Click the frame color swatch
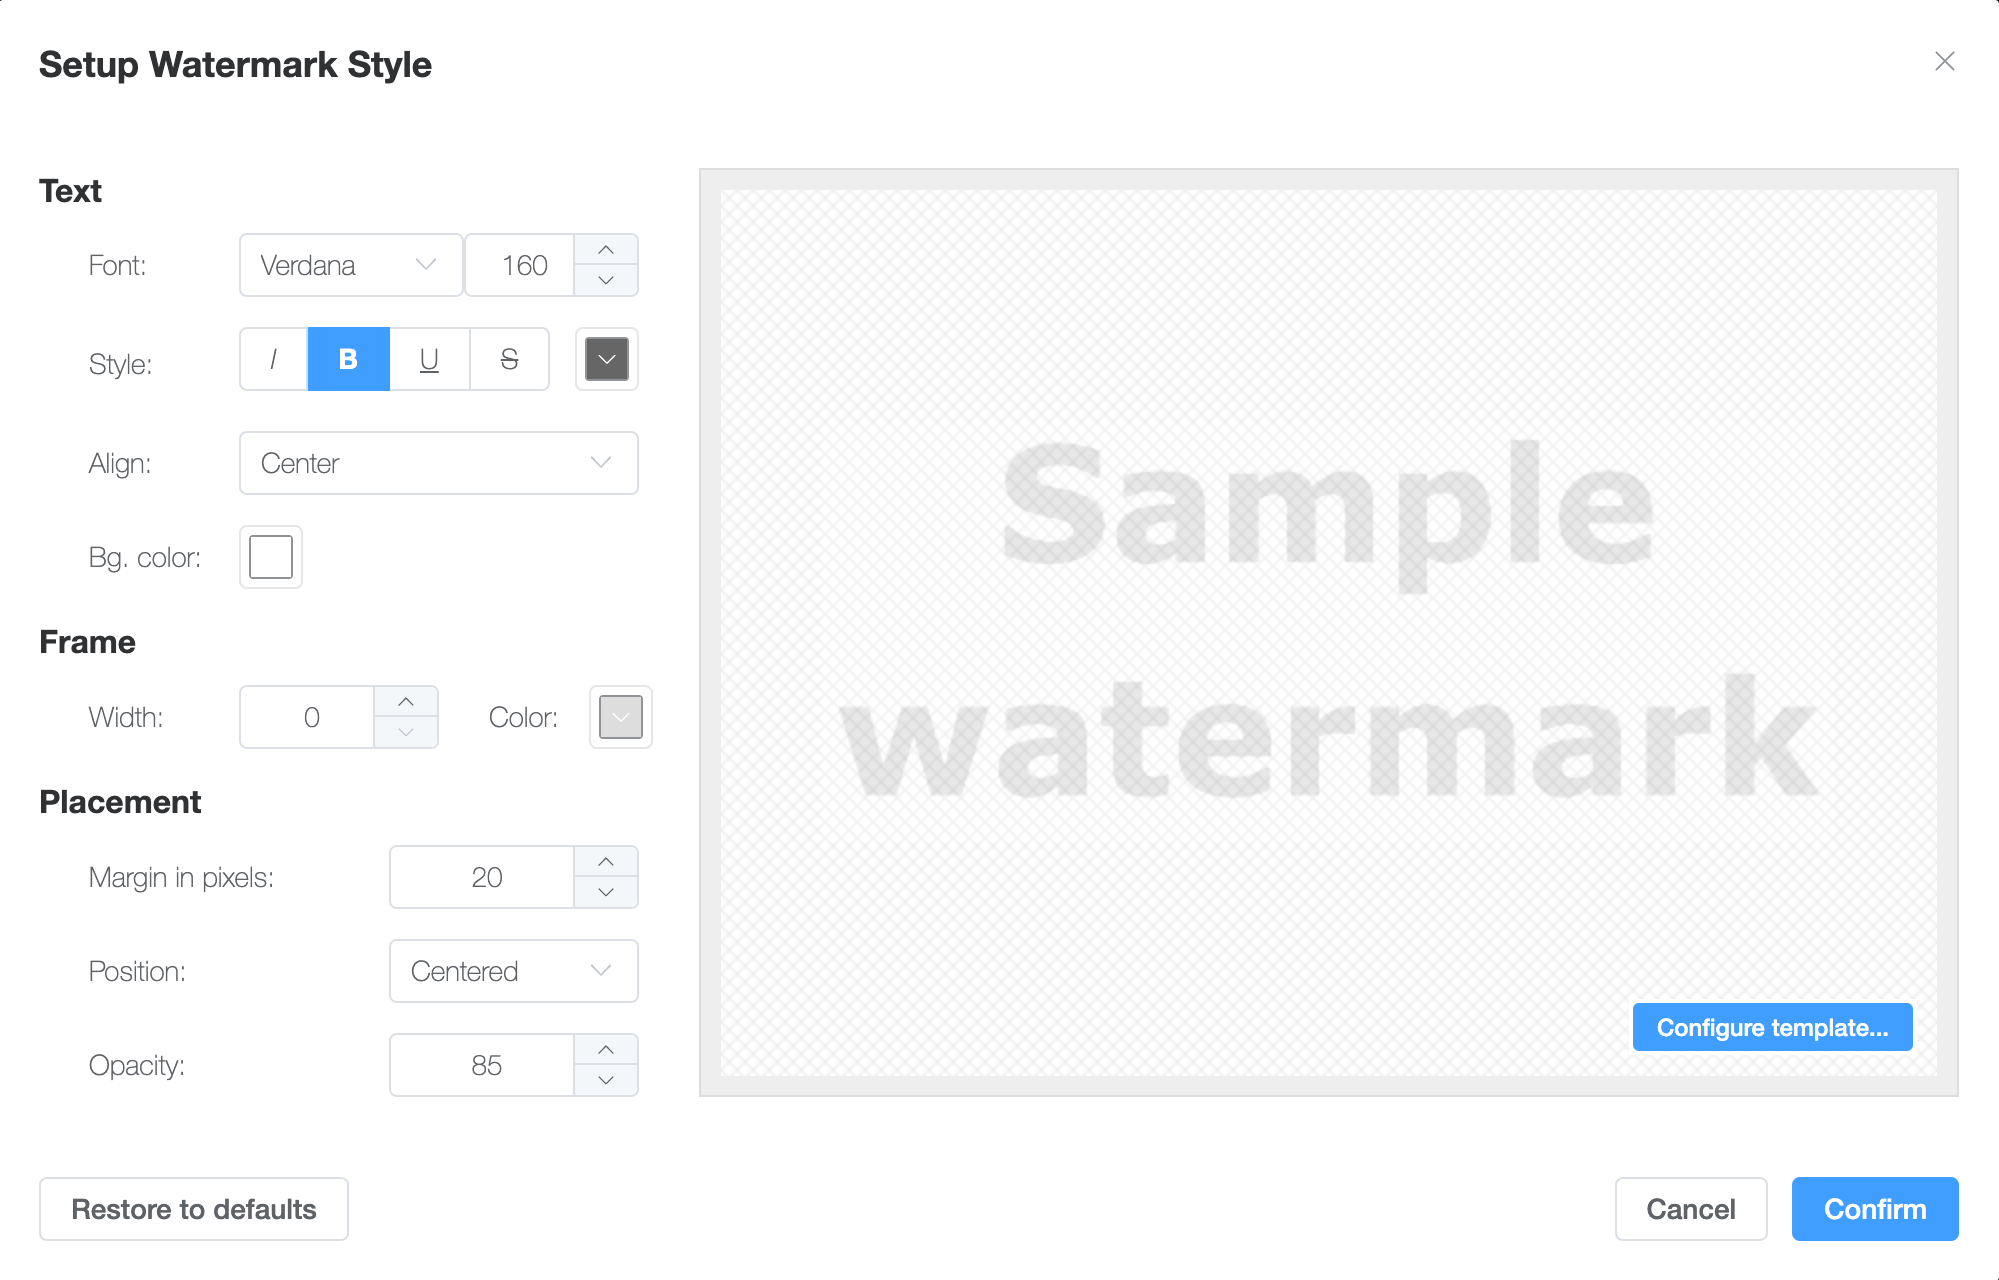Screen dimensions: 1999x1280 tap(618, 715)
